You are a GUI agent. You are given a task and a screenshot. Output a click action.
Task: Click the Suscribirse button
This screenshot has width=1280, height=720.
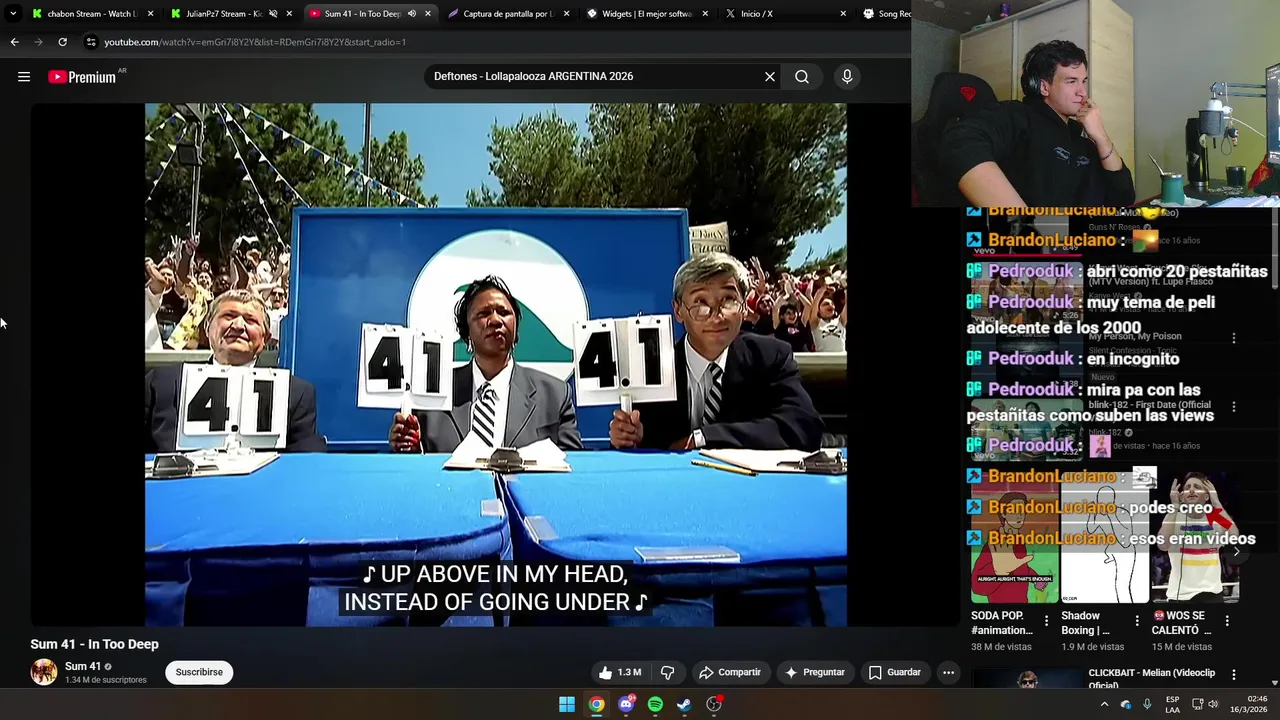[199, 672]
